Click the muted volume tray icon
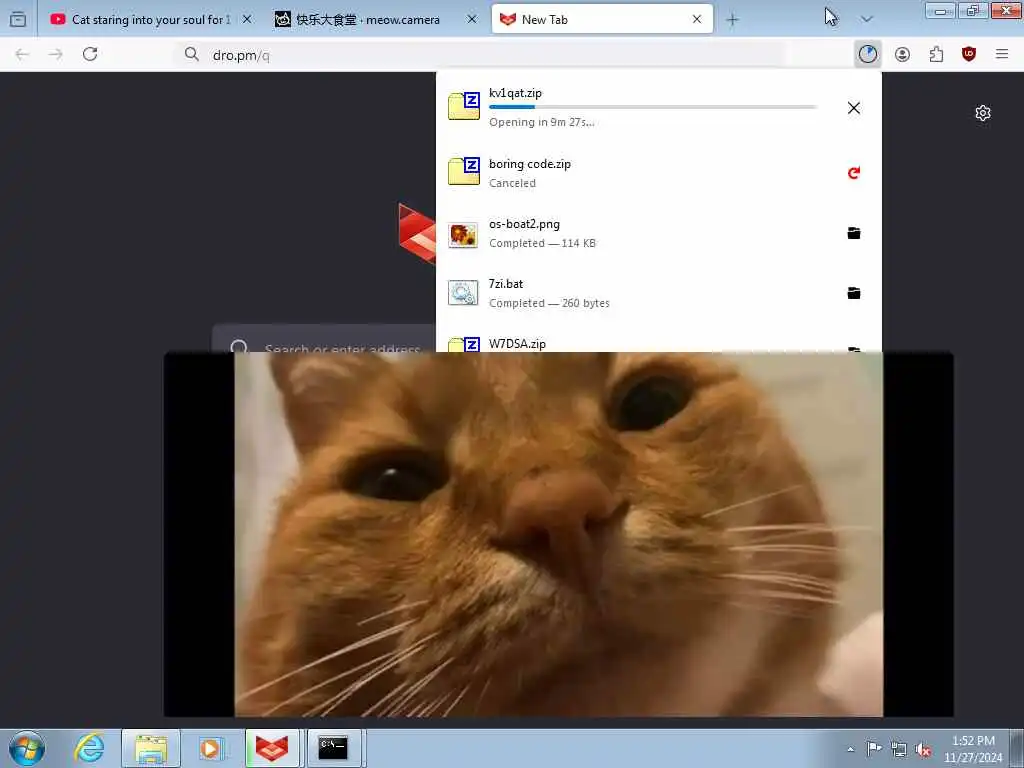Viewport: 1024px width, 768px height. tap(923, 749)
